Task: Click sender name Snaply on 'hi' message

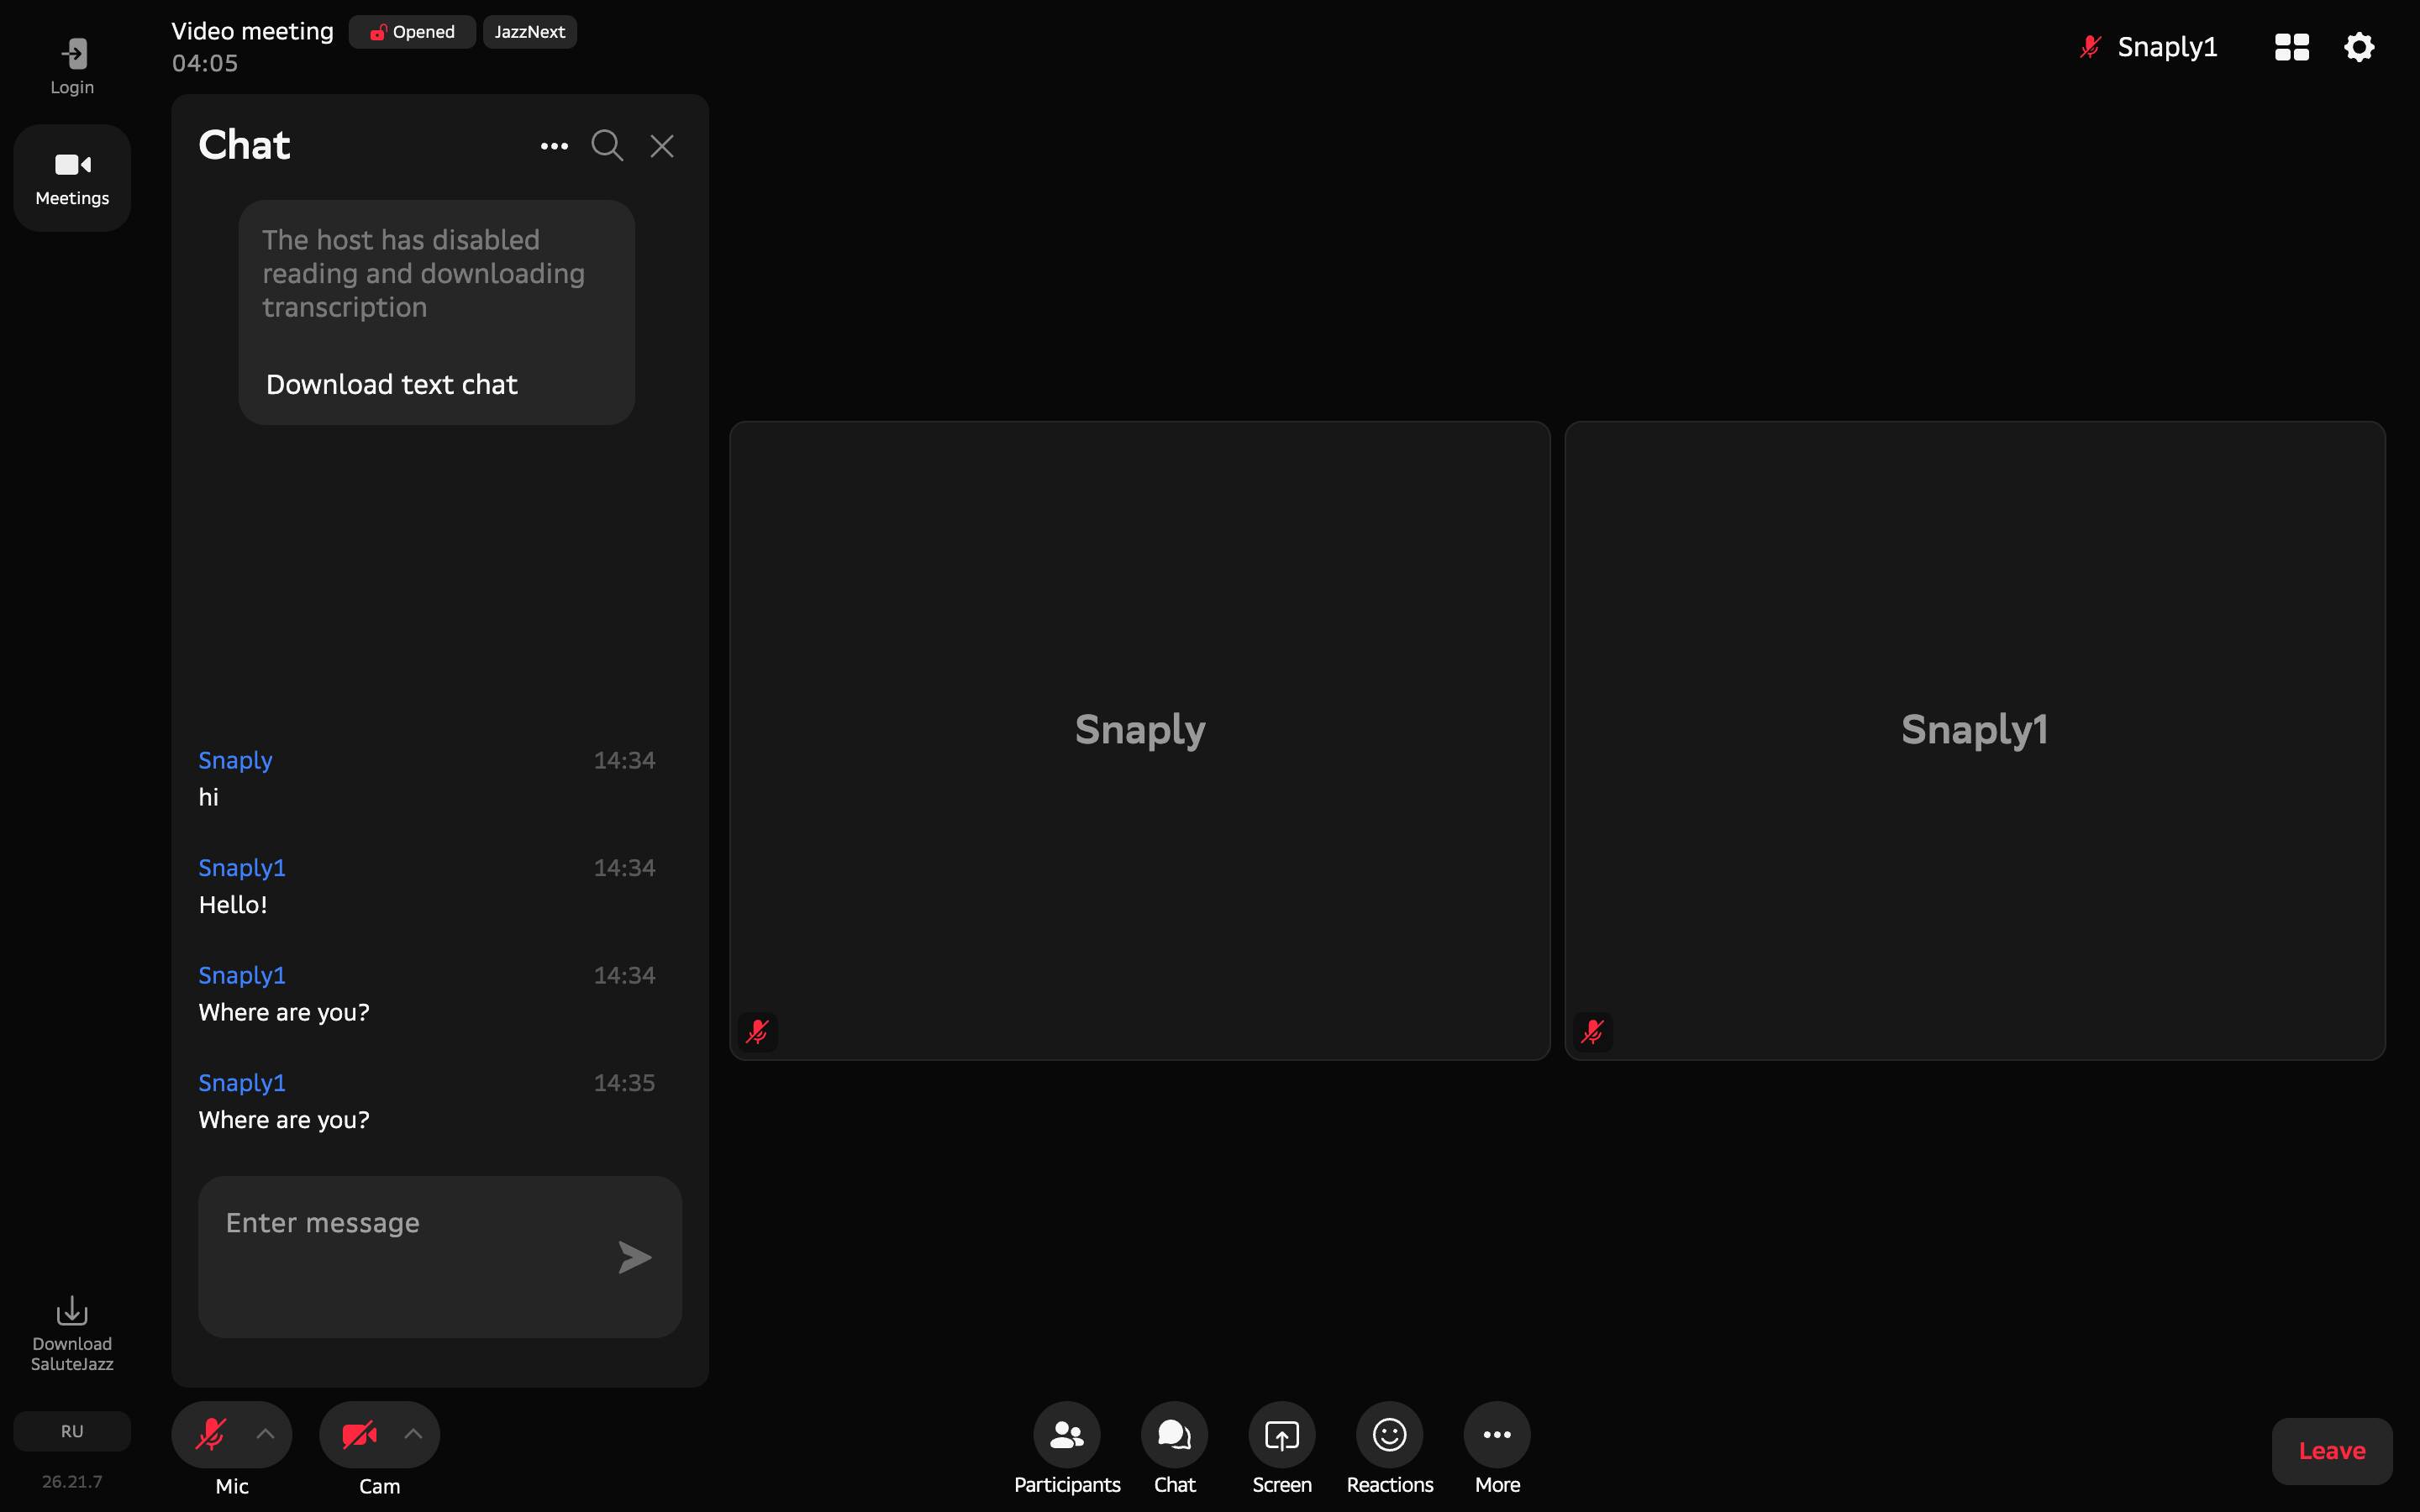Action: tap(235, 760)
